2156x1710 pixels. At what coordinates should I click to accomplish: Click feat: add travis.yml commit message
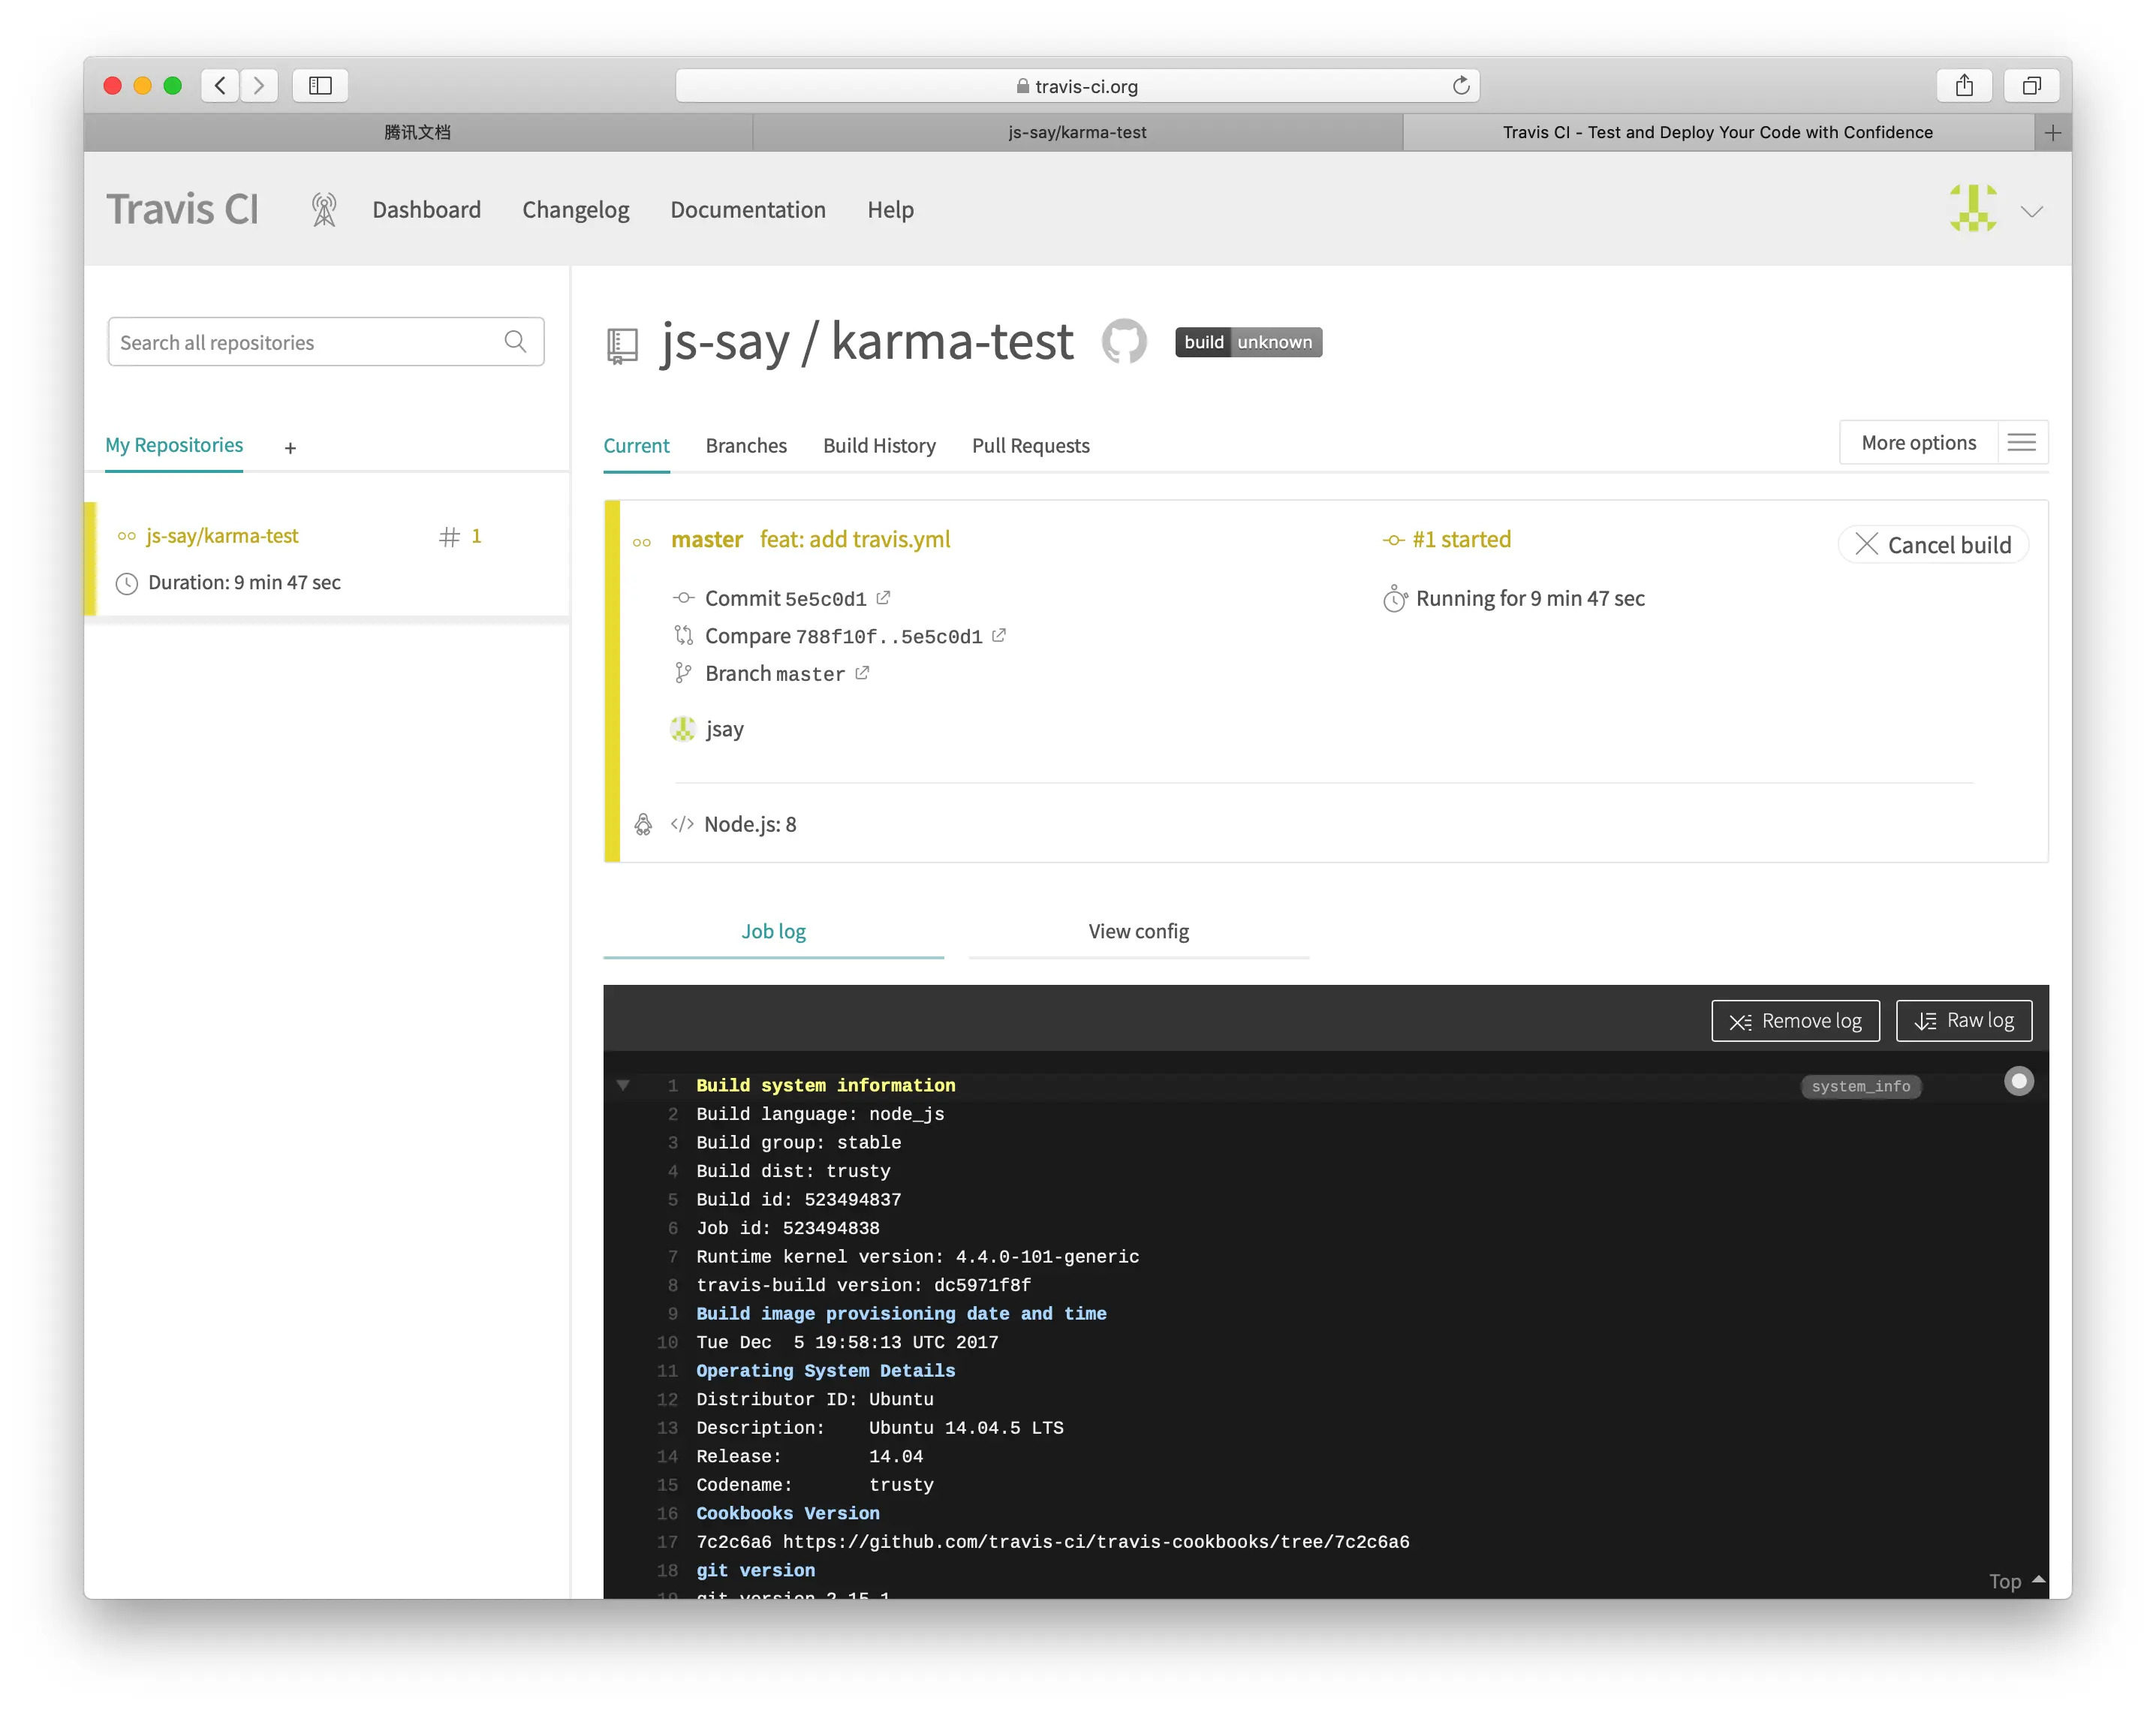pos(855,540)
